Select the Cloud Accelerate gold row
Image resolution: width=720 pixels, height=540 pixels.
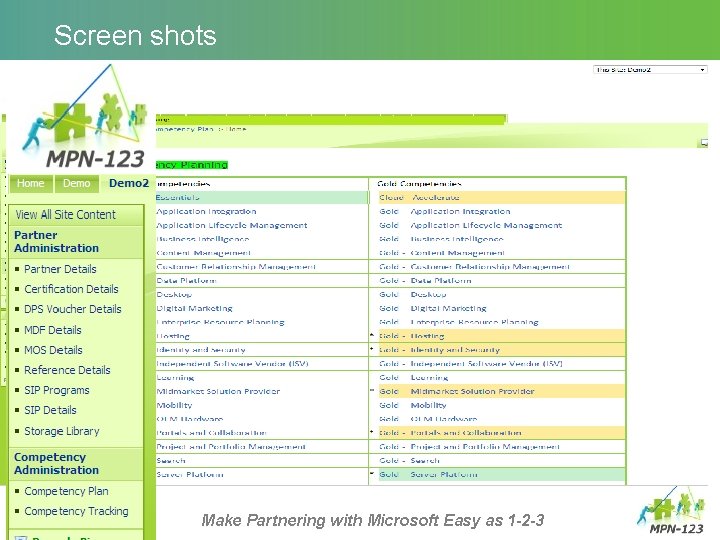[x=502, y=197]
